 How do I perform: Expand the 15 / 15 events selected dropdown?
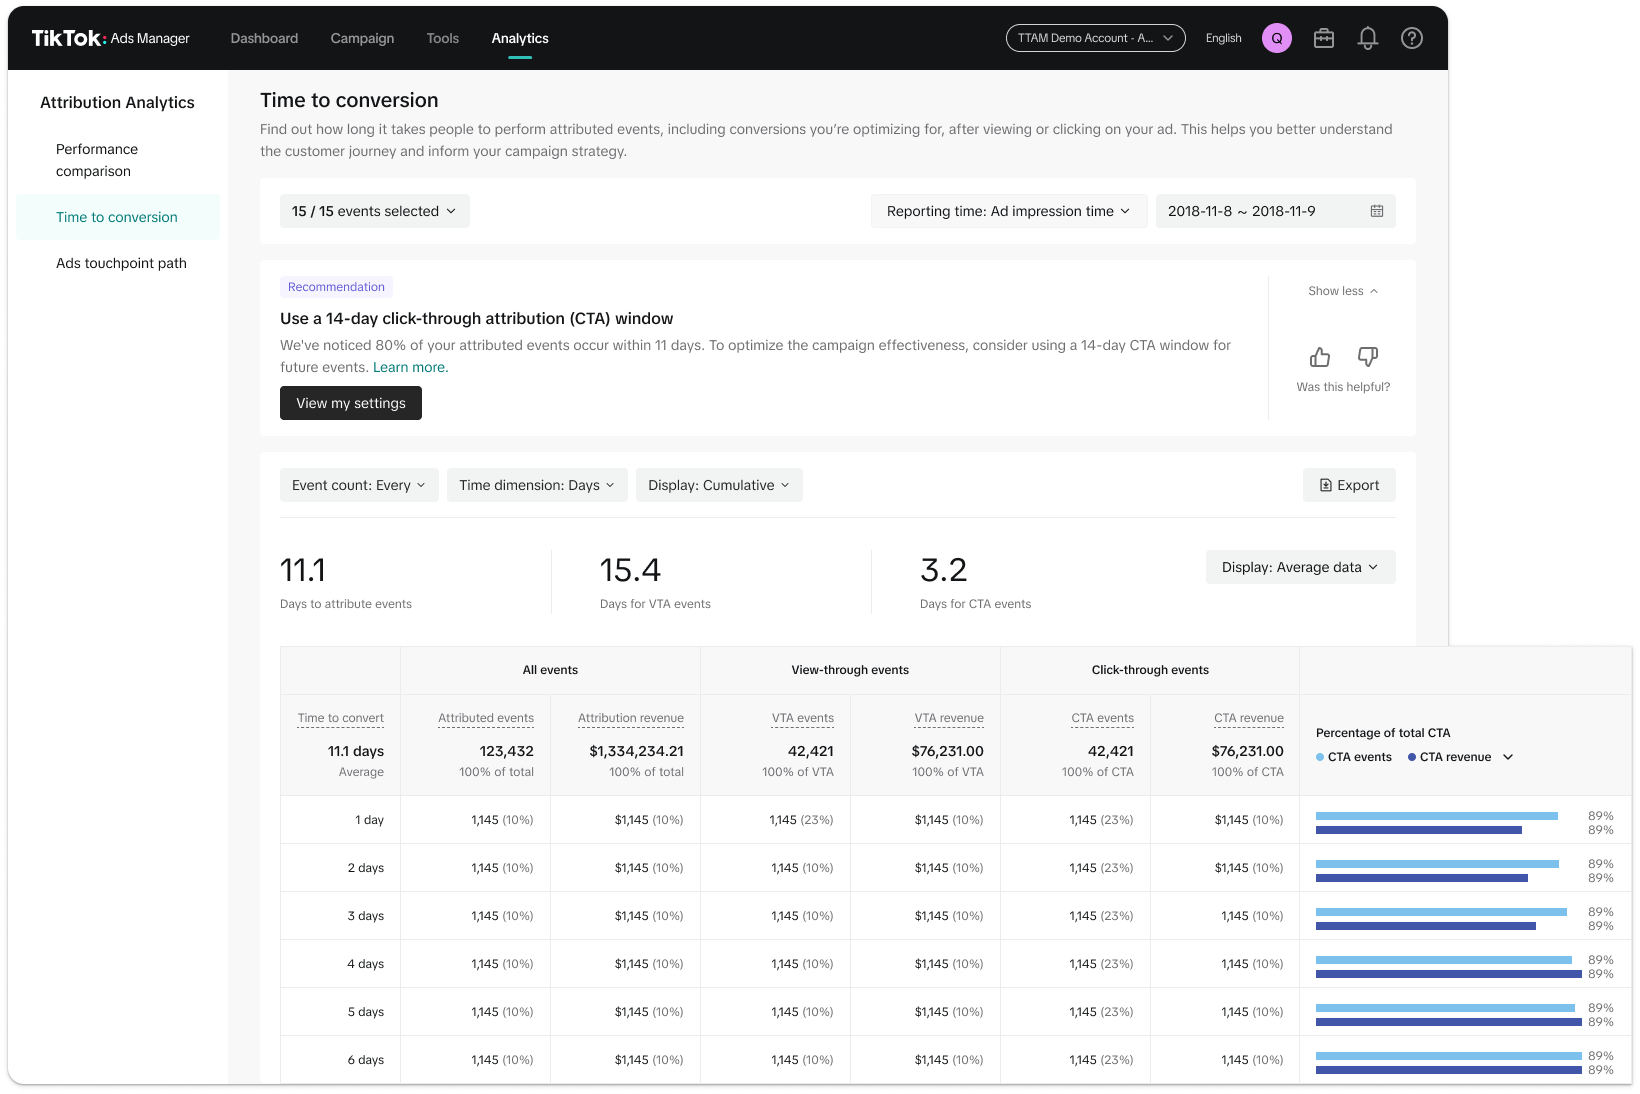374,211
